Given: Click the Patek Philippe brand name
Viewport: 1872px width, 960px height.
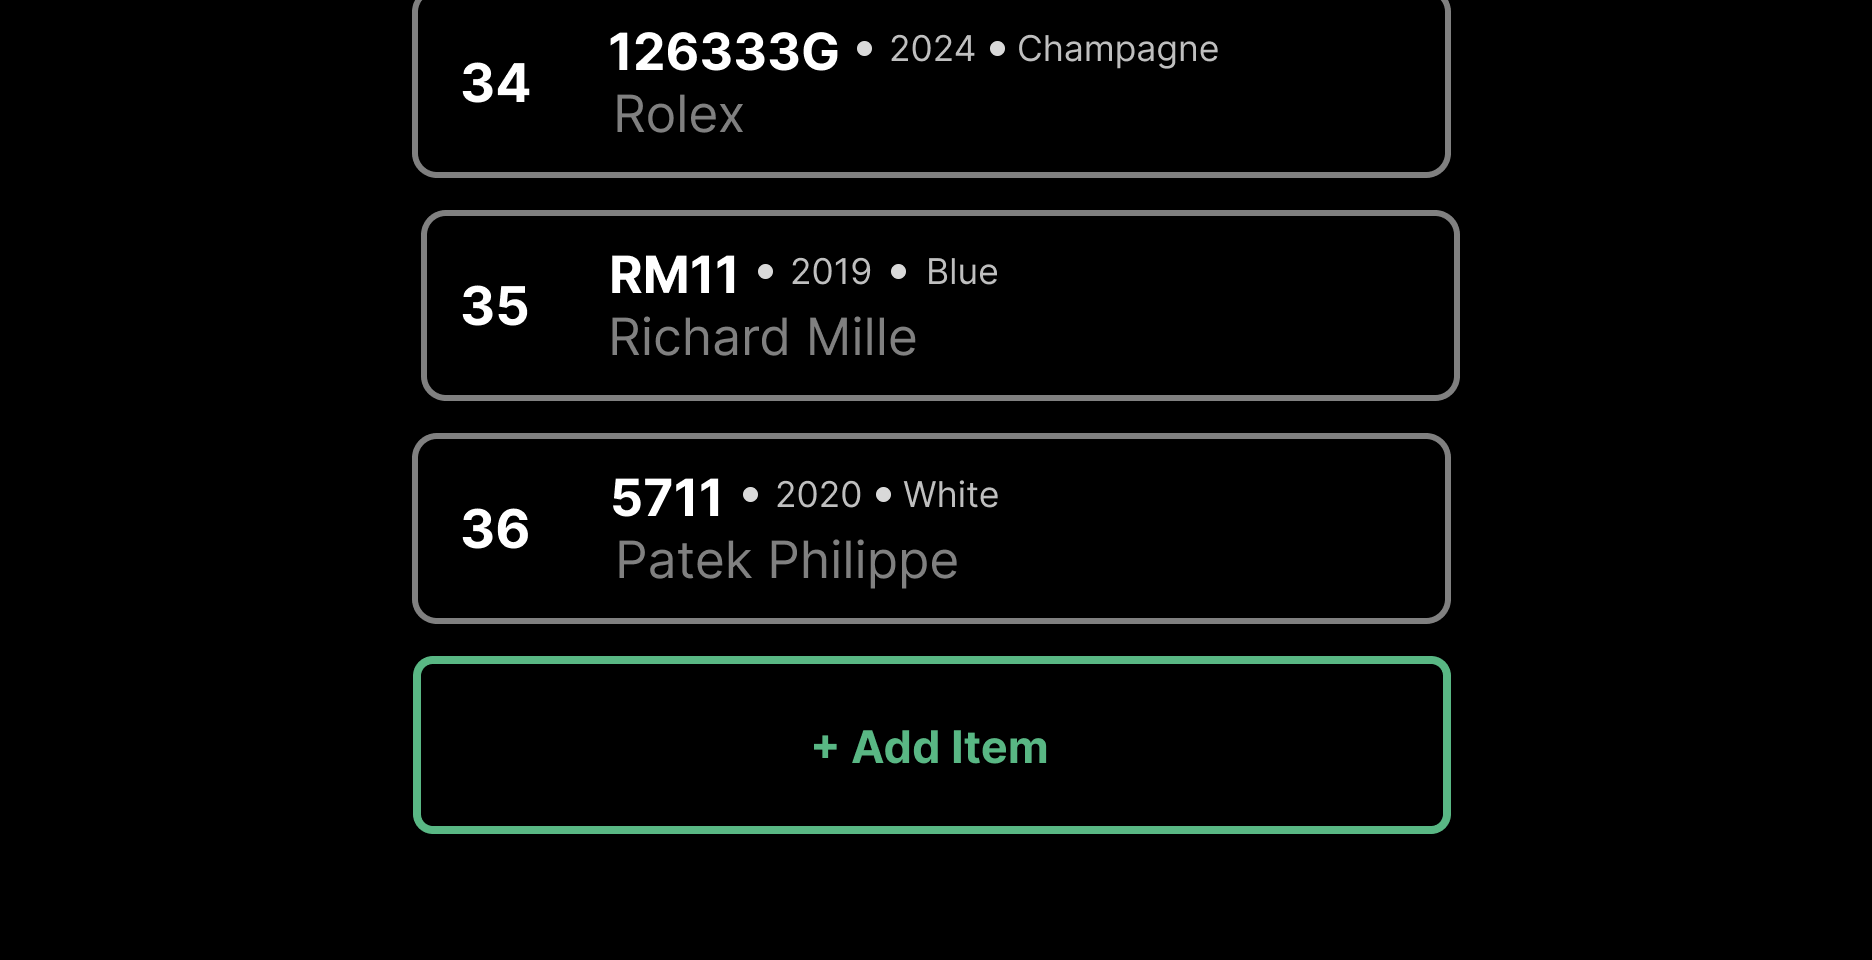Looking at the screenshot, I should pyautogui.click(x=787, y=560).
